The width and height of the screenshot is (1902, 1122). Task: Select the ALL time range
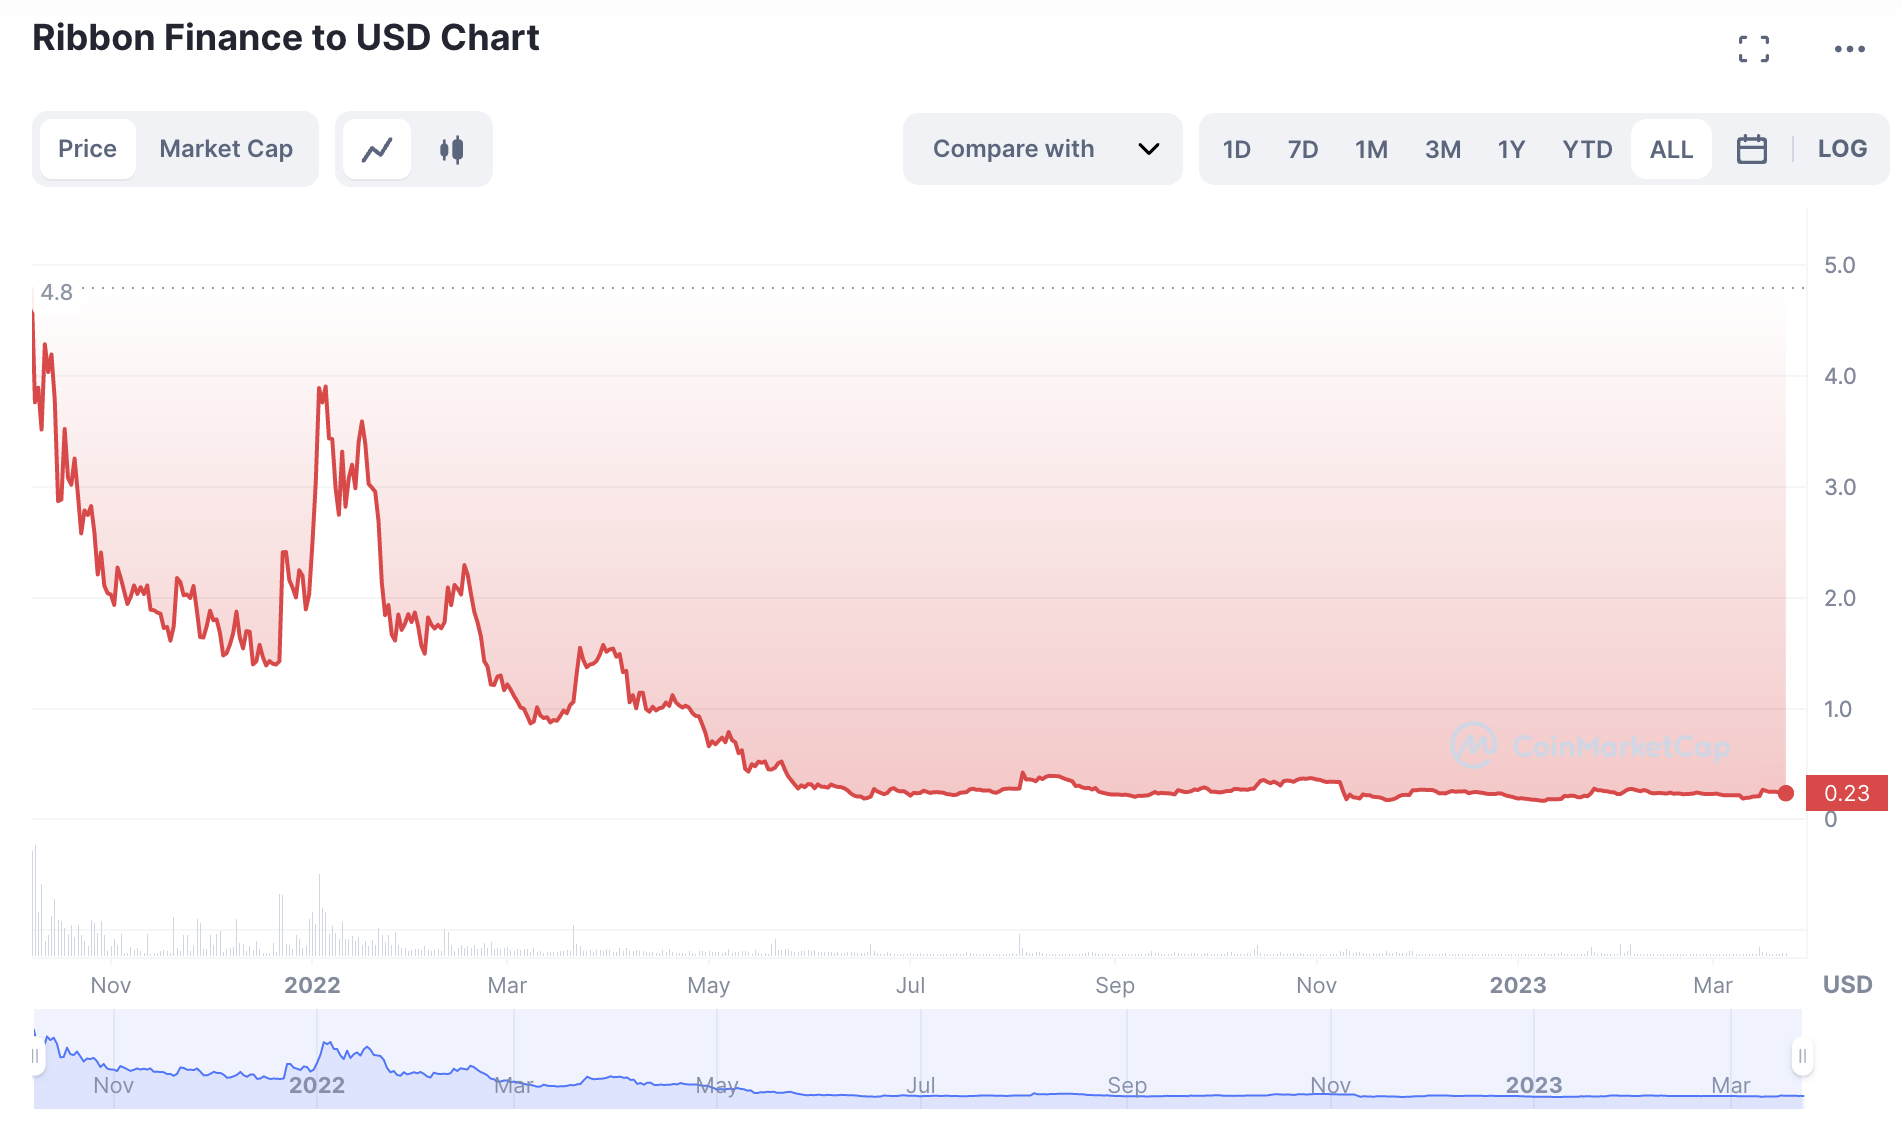(x=1671, y=150)
